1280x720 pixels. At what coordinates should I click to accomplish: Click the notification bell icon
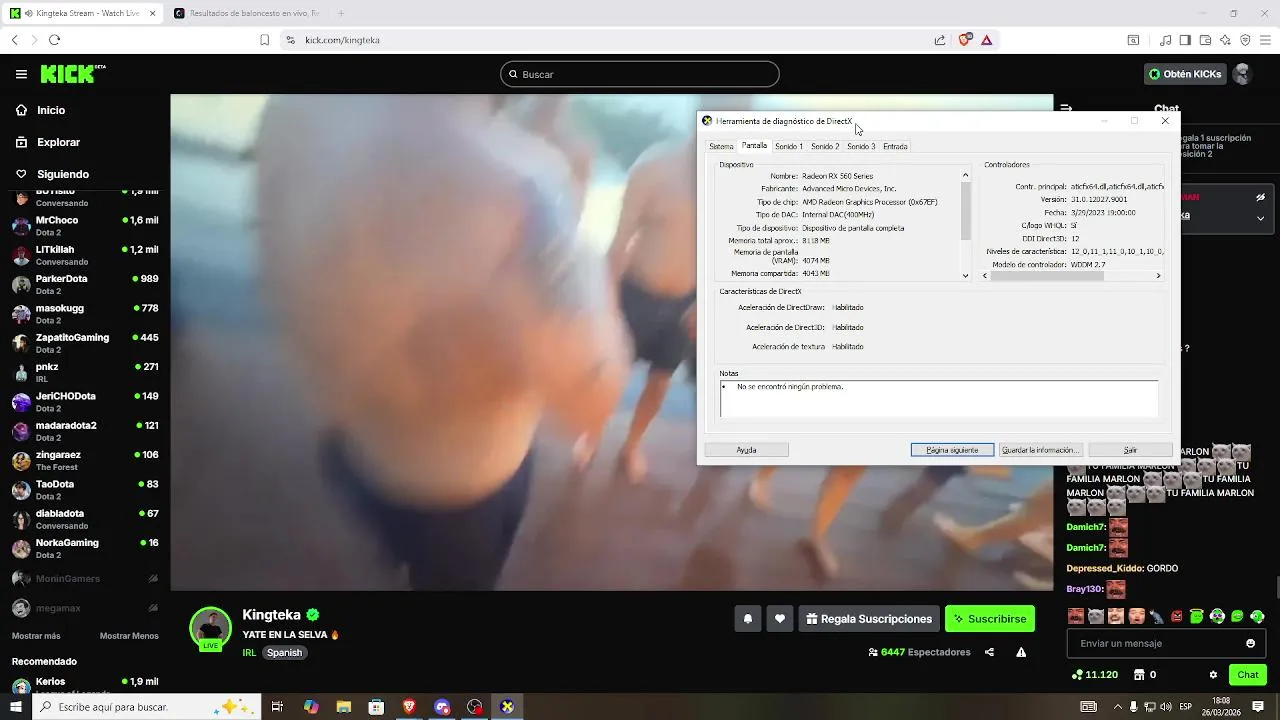(x=748, y=619)
